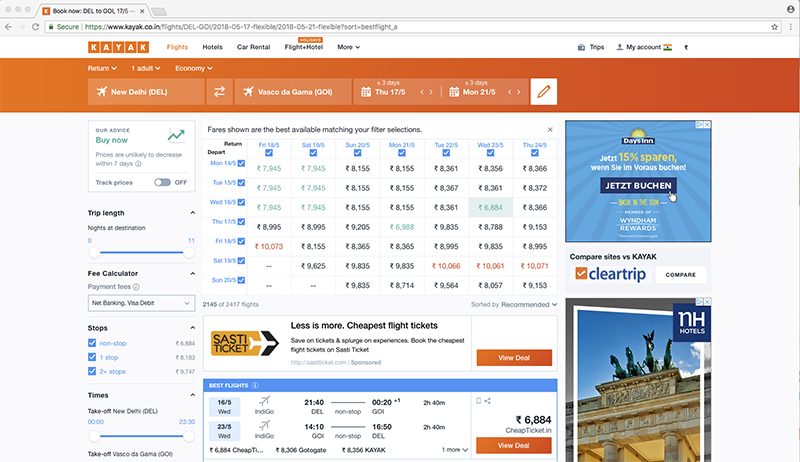The image size is (800, 462).
Task: Click the cleartrip COMPARE button
Action: pos(681,274)
